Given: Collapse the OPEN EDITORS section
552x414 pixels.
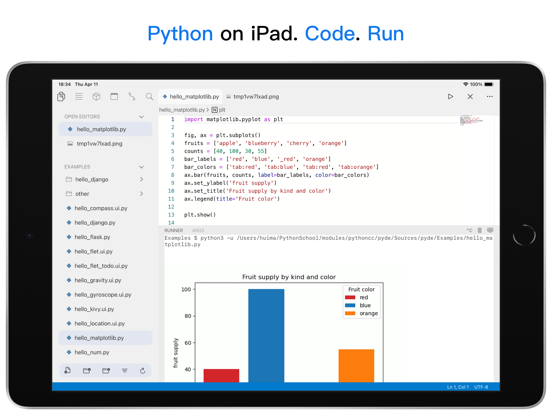Looking at the screenshot, I should (141, 117).
